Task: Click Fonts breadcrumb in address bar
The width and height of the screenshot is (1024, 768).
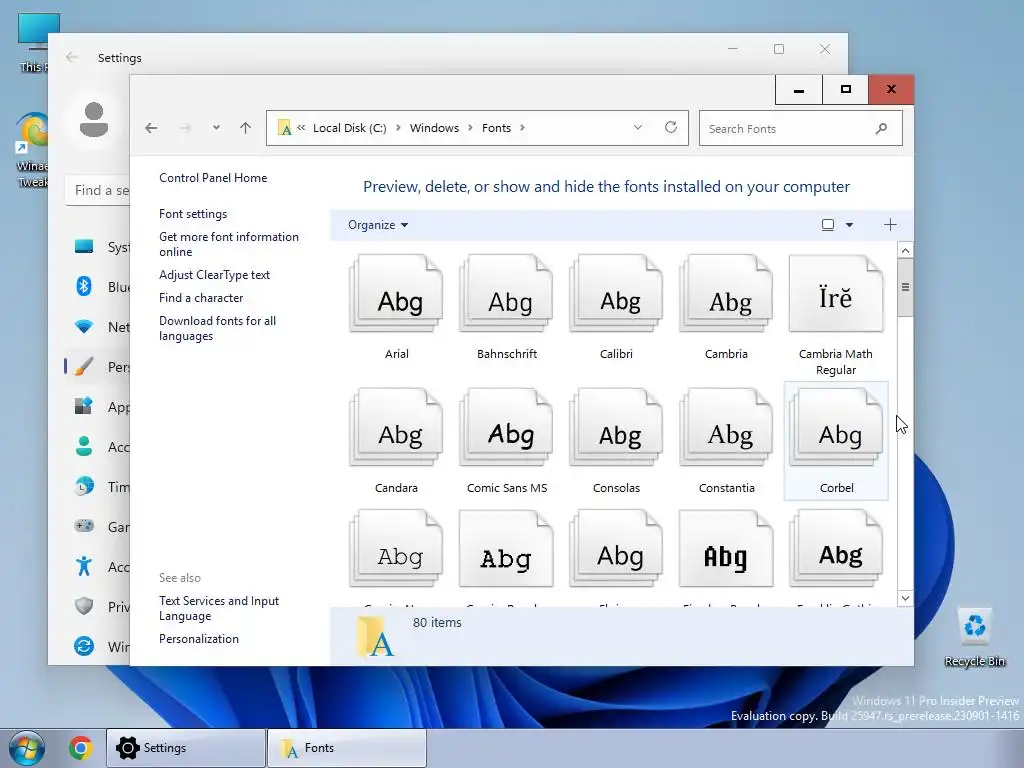Action: [x=496, y=128]
